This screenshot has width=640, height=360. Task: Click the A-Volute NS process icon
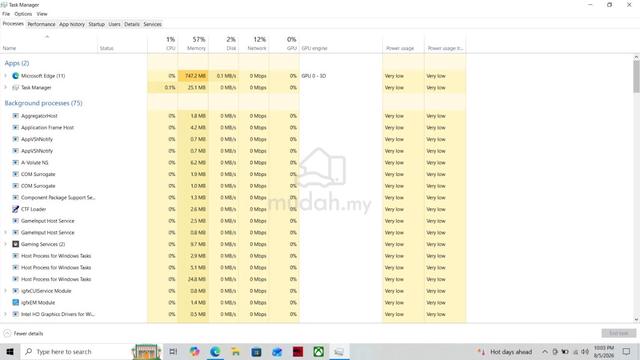pos(16,162)
